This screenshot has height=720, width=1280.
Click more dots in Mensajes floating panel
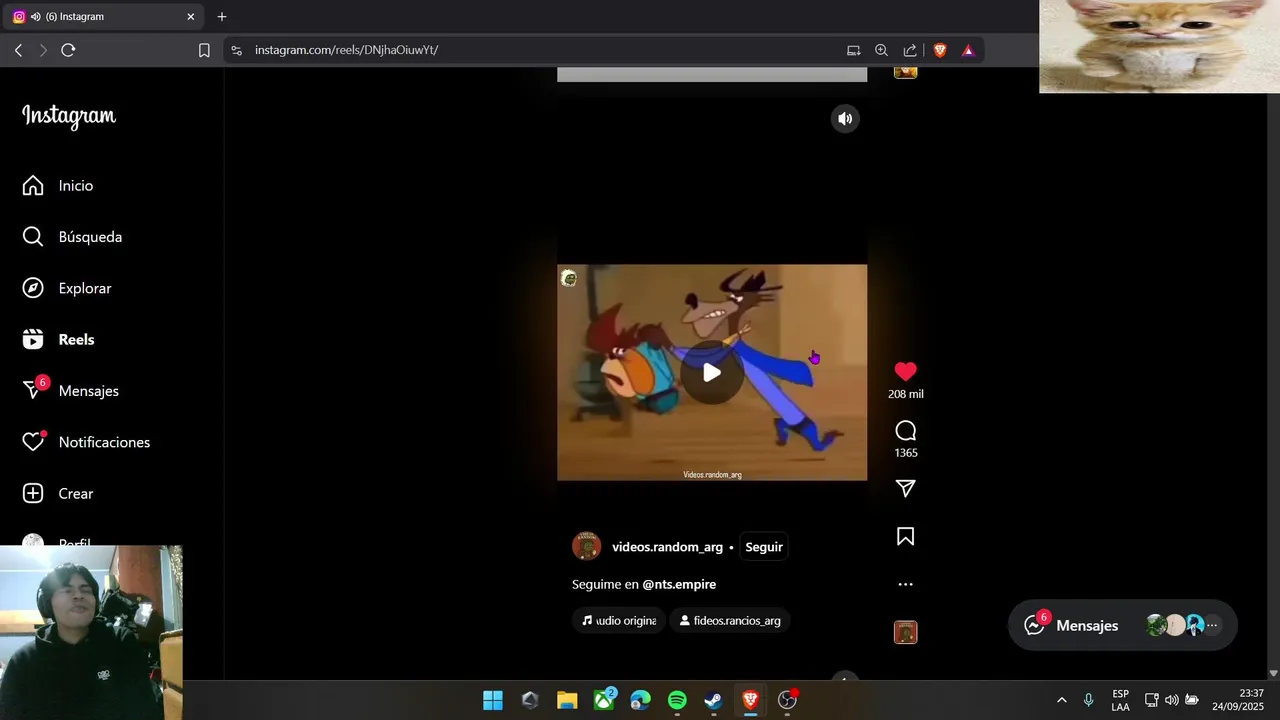(x=1212, y=626)
